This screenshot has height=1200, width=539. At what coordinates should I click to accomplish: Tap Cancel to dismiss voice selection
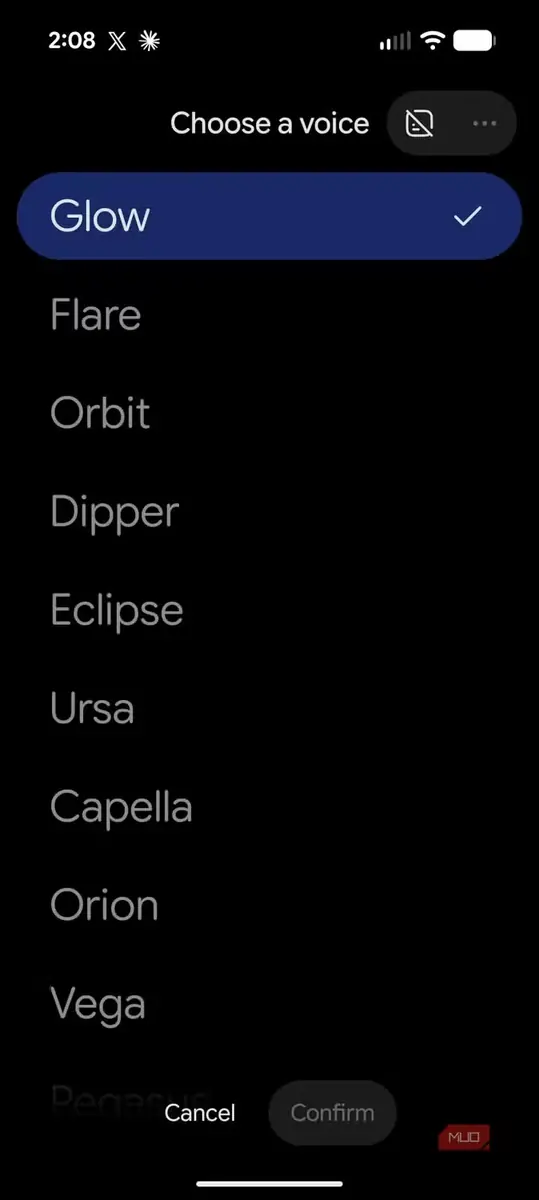click(200, 1113)
